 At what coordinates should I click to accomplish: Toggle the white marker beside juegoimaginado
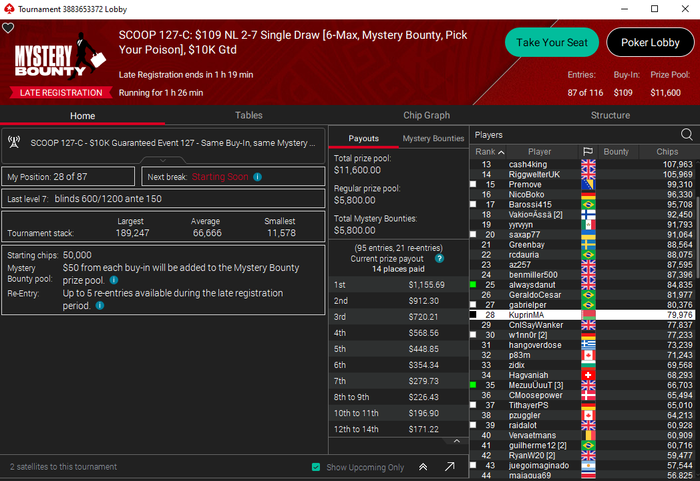click(x=473, y=465)
